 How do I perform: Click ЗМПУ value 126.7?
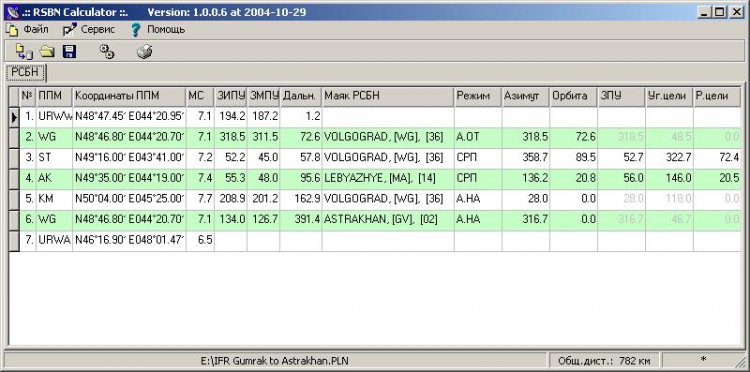click(264, 219)
